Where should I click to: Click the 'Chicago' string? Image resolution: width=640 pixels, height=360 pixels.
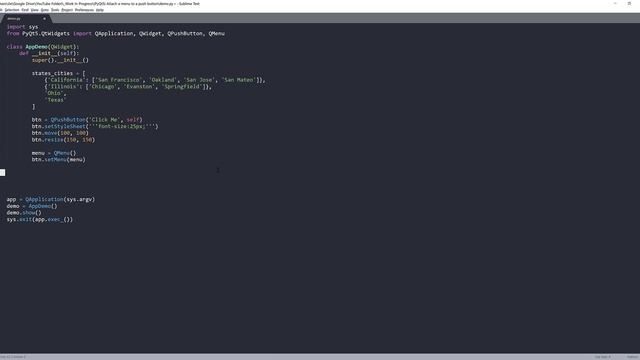(x=103, y=87)
